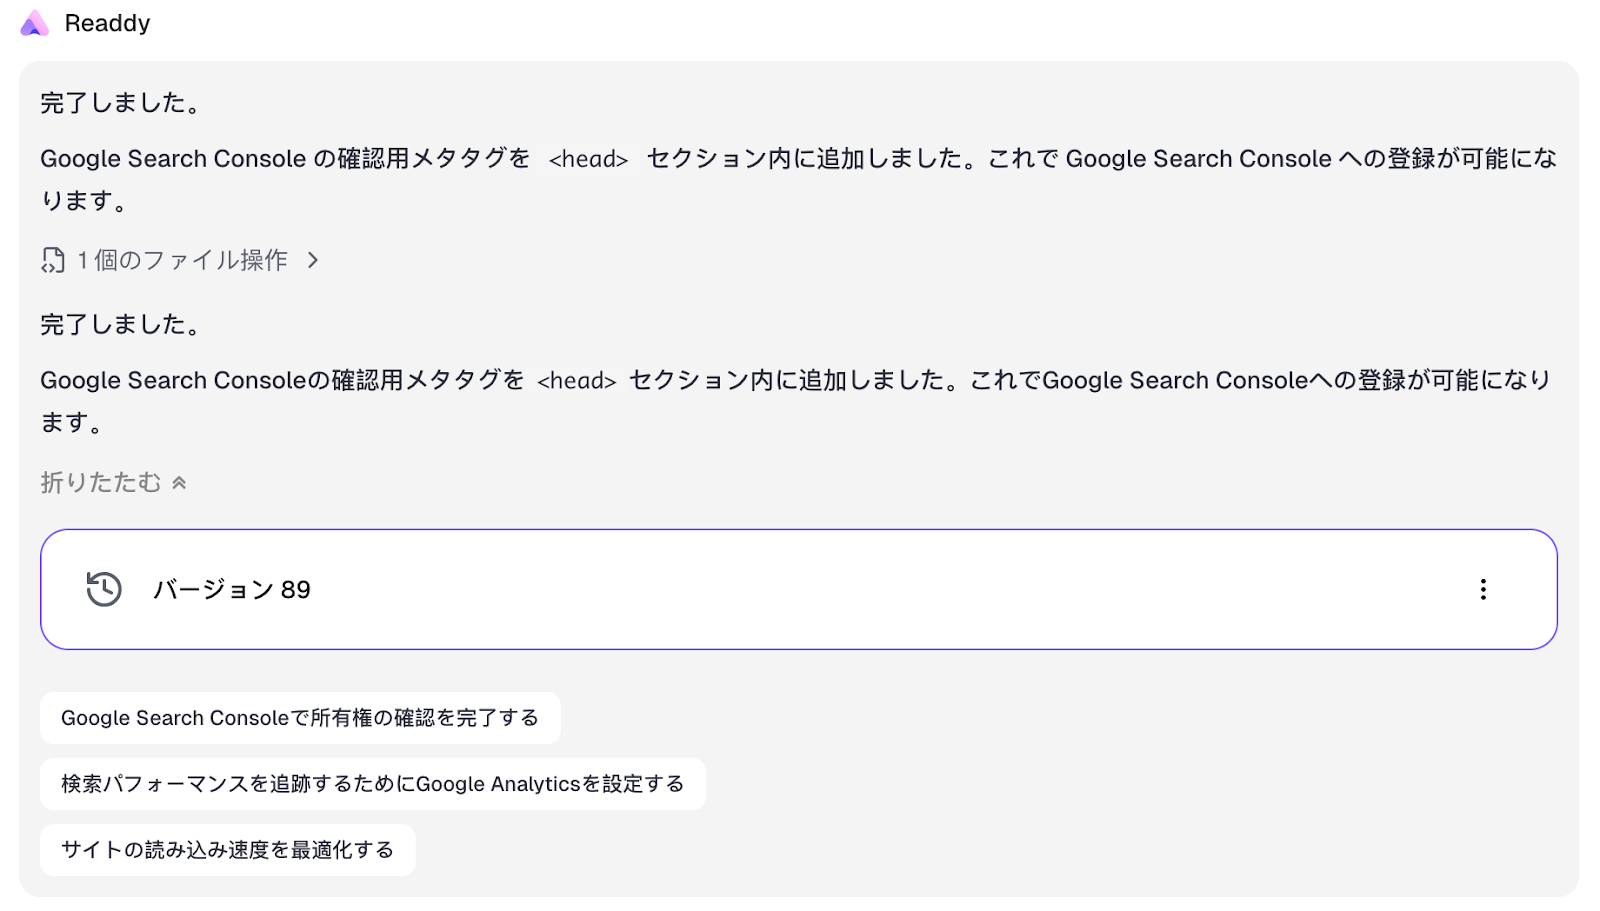Click サイトの読み込み速度を最適化する suggestion
This screenshot has height=911, width=1600.
(227, 849)
